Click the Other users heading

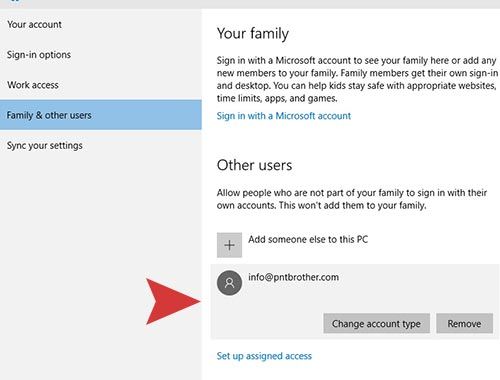click(254, 165)
